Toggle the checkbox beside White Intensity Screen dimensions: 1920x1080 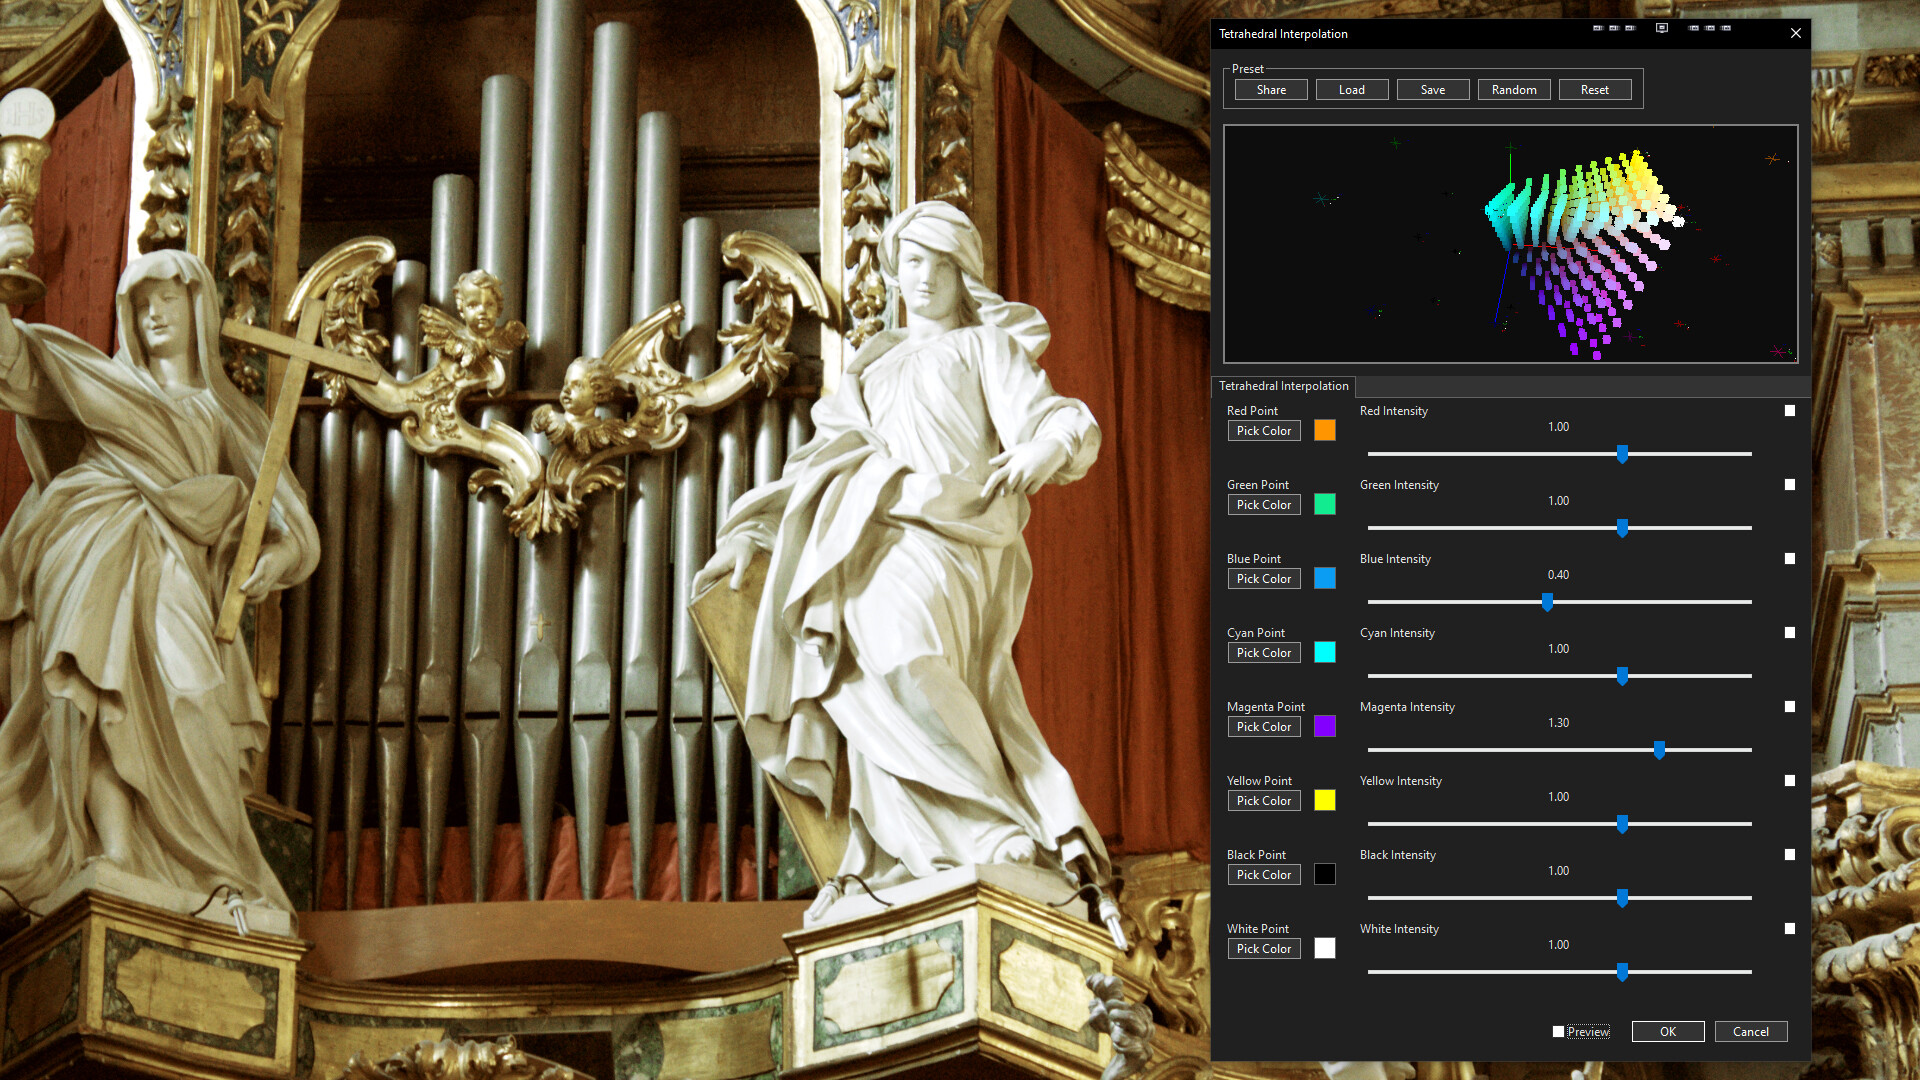pyautogui.click(x=1790, y=929)
